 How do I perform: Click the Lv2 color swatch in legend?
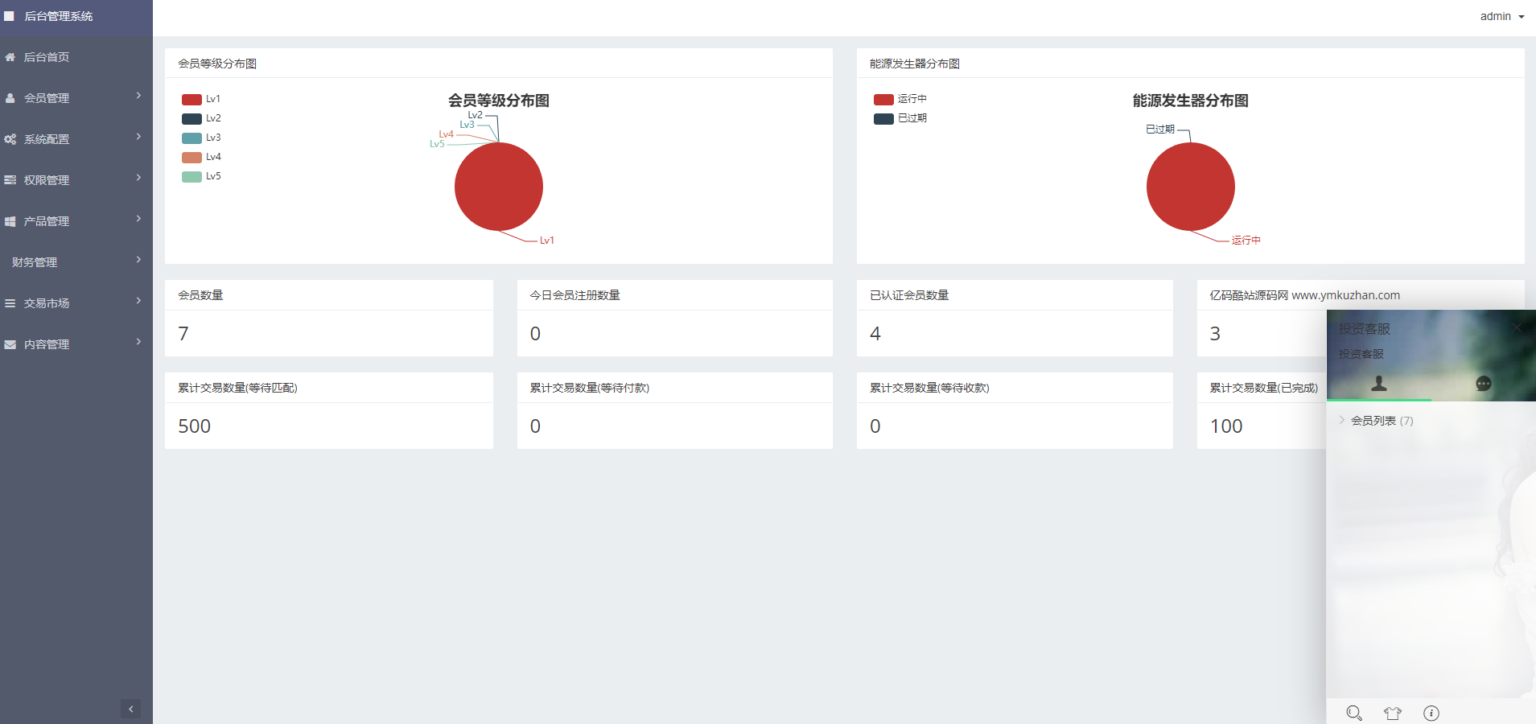coord(190,118)
